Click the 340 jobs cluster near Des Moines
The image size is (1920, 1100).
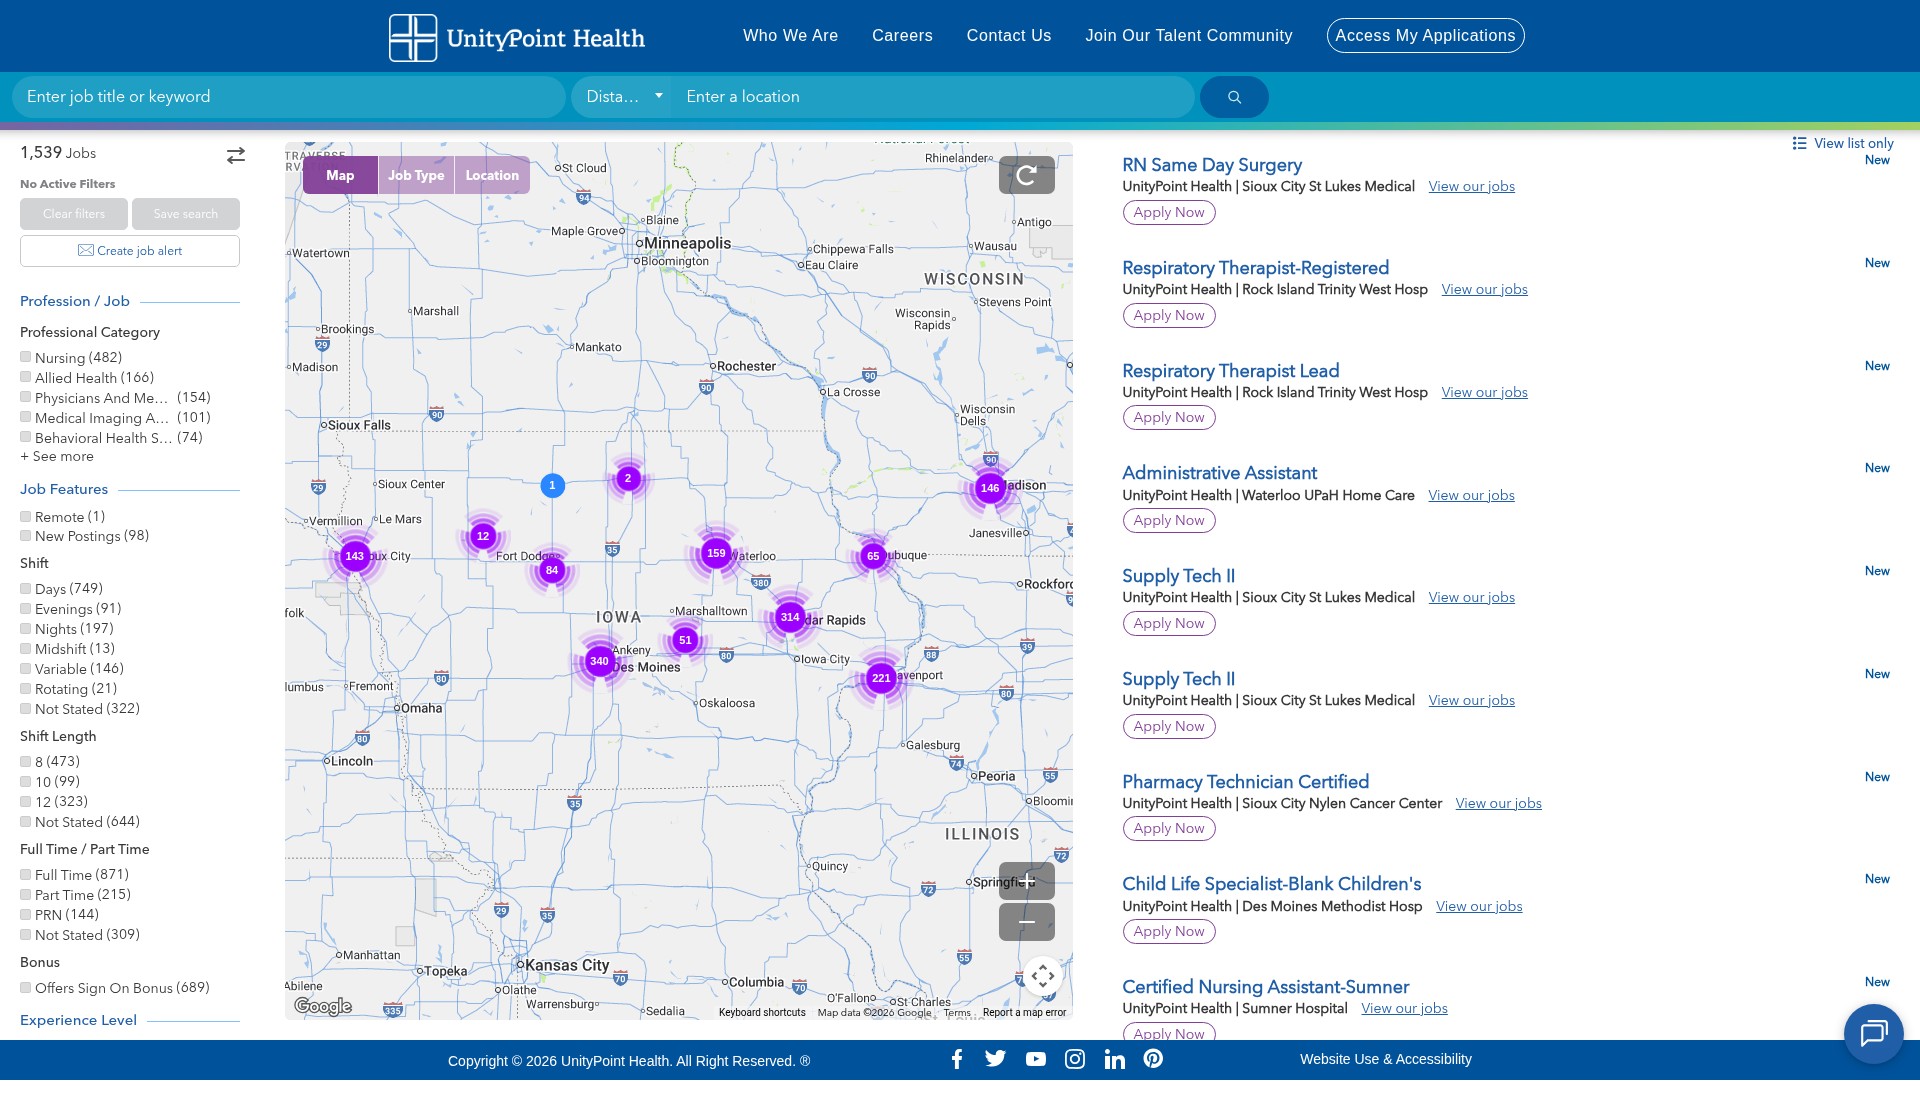pyautogui.click(x=599, y=661)
